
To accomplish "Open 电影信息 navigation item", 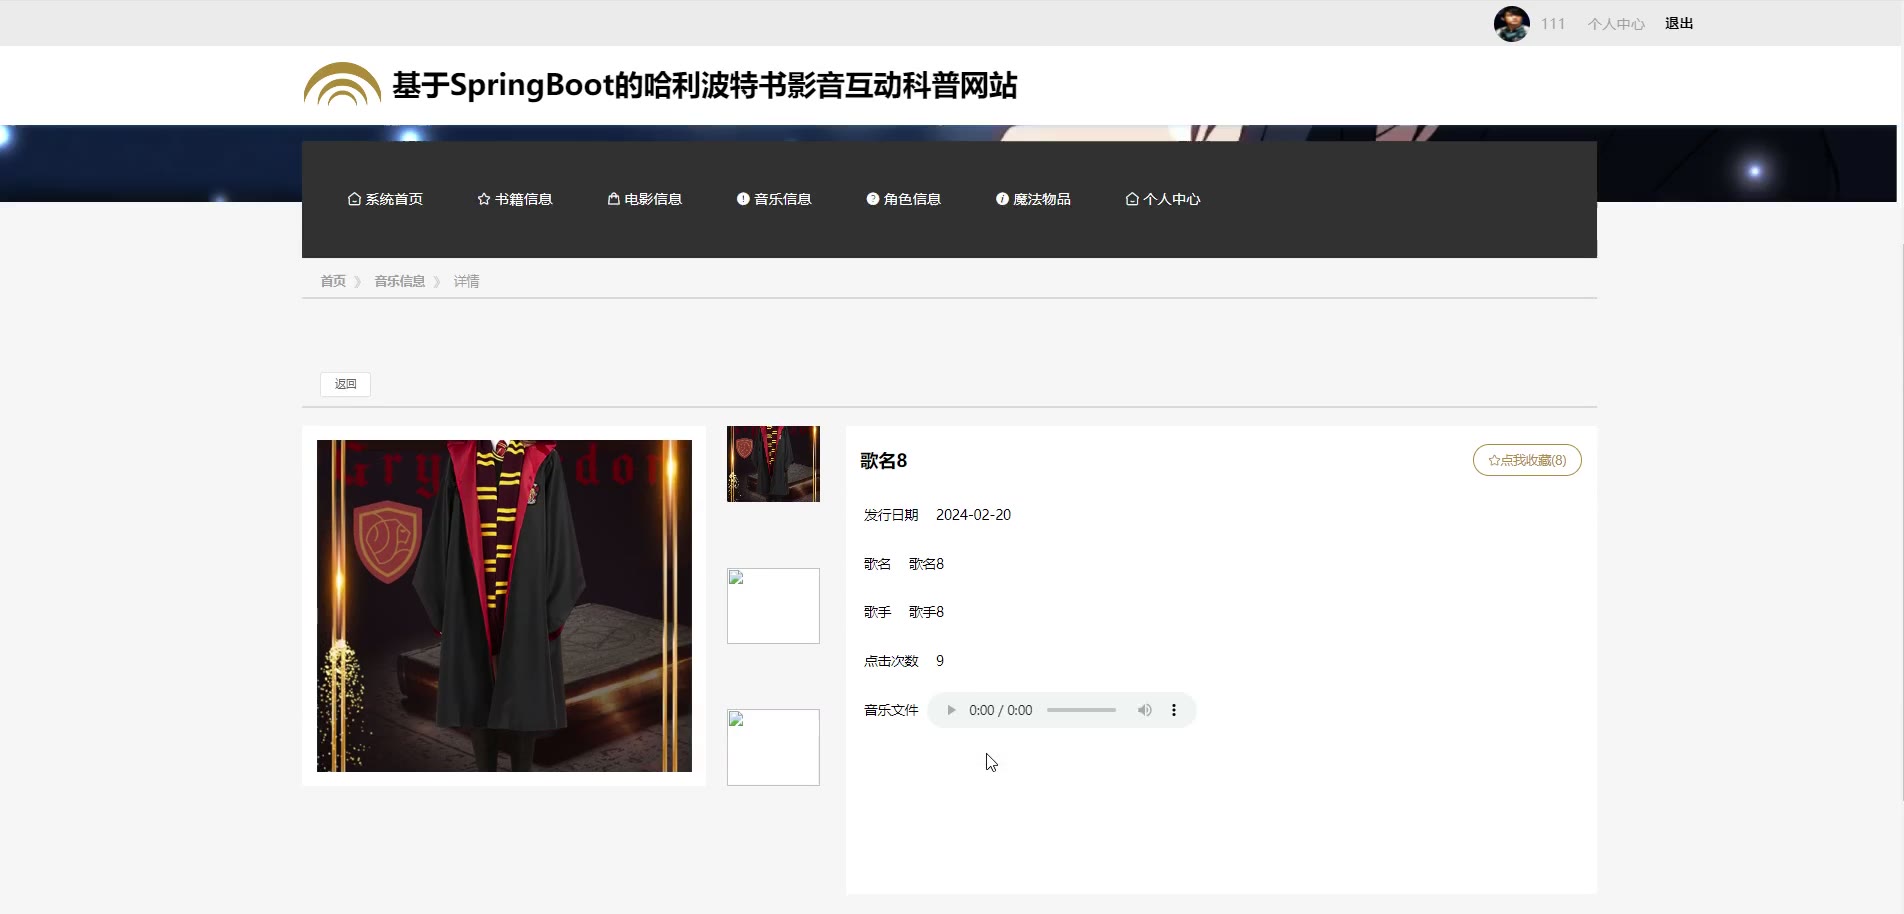I will (645, 199).
